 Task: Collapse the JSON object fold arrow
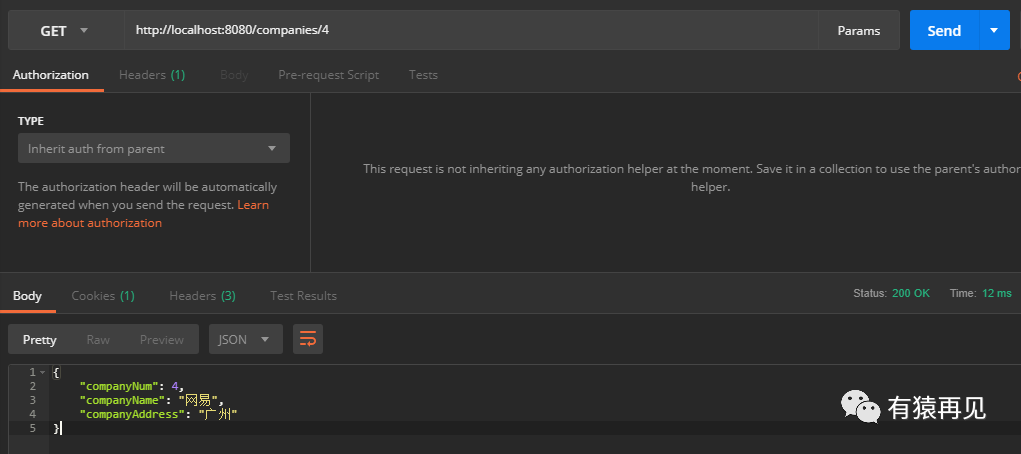[42, 372]
